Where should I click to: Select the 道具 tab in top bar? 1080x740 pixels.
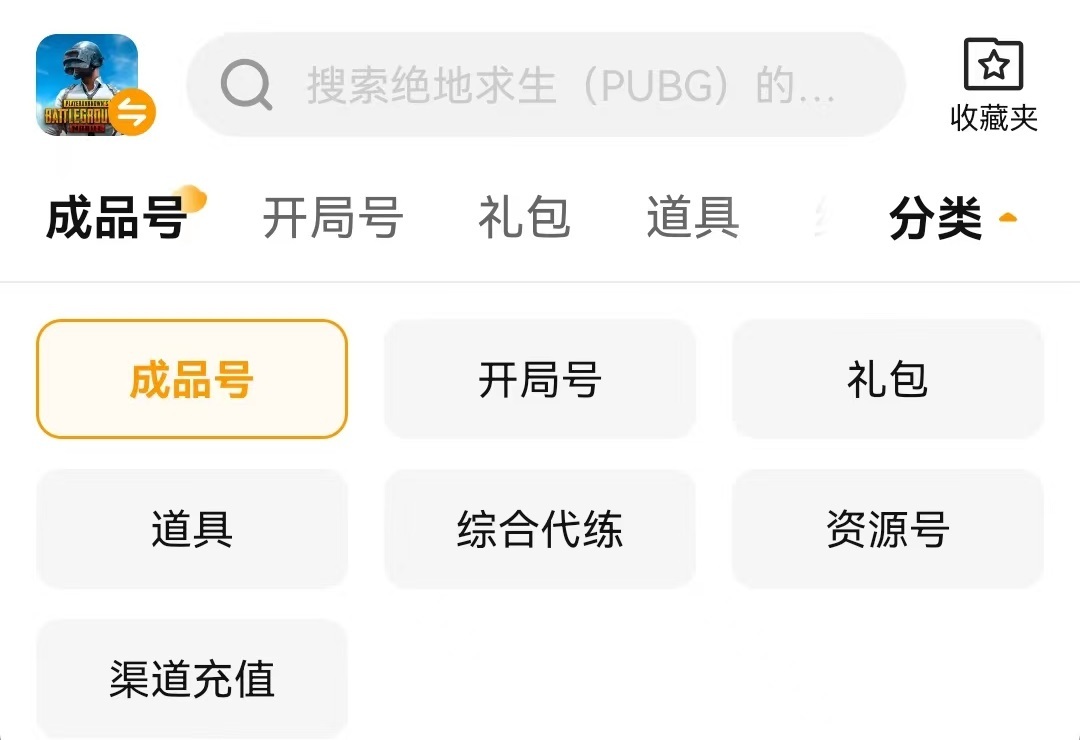692,218
